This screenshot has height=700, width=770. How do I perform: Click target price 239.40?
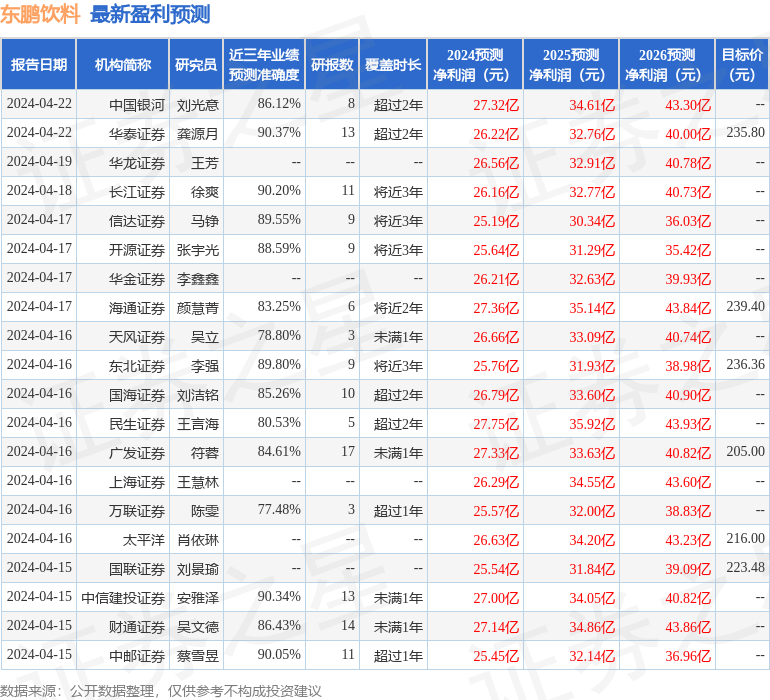point(745,306)
